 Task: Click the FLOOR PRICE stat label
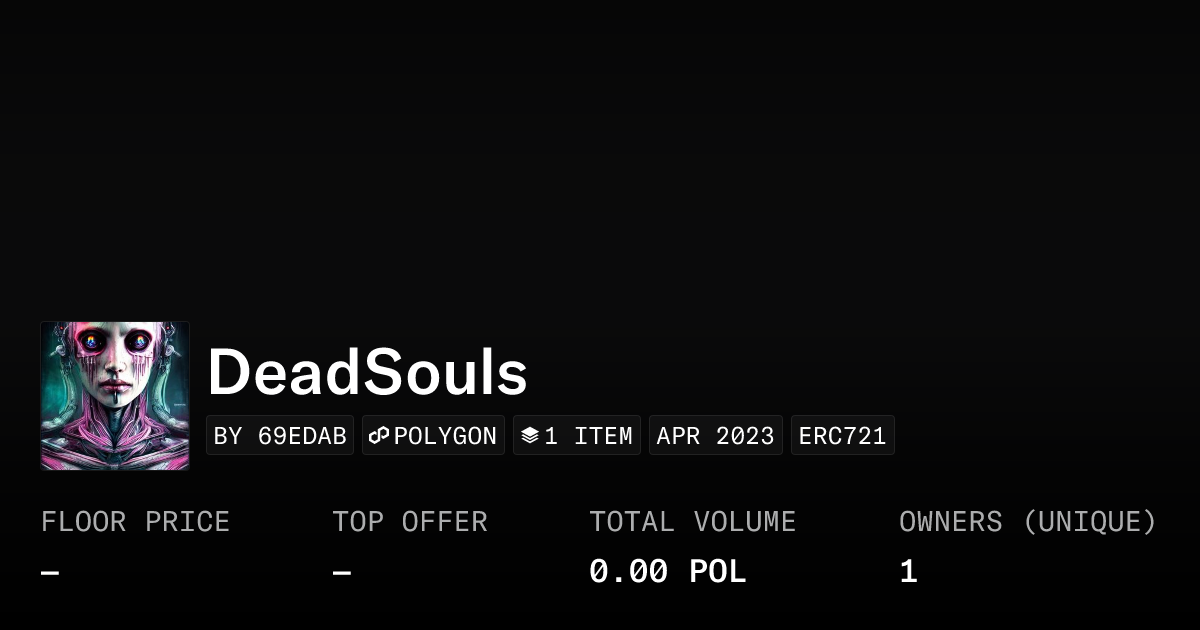pyautogui.click(x=135, y=521)
